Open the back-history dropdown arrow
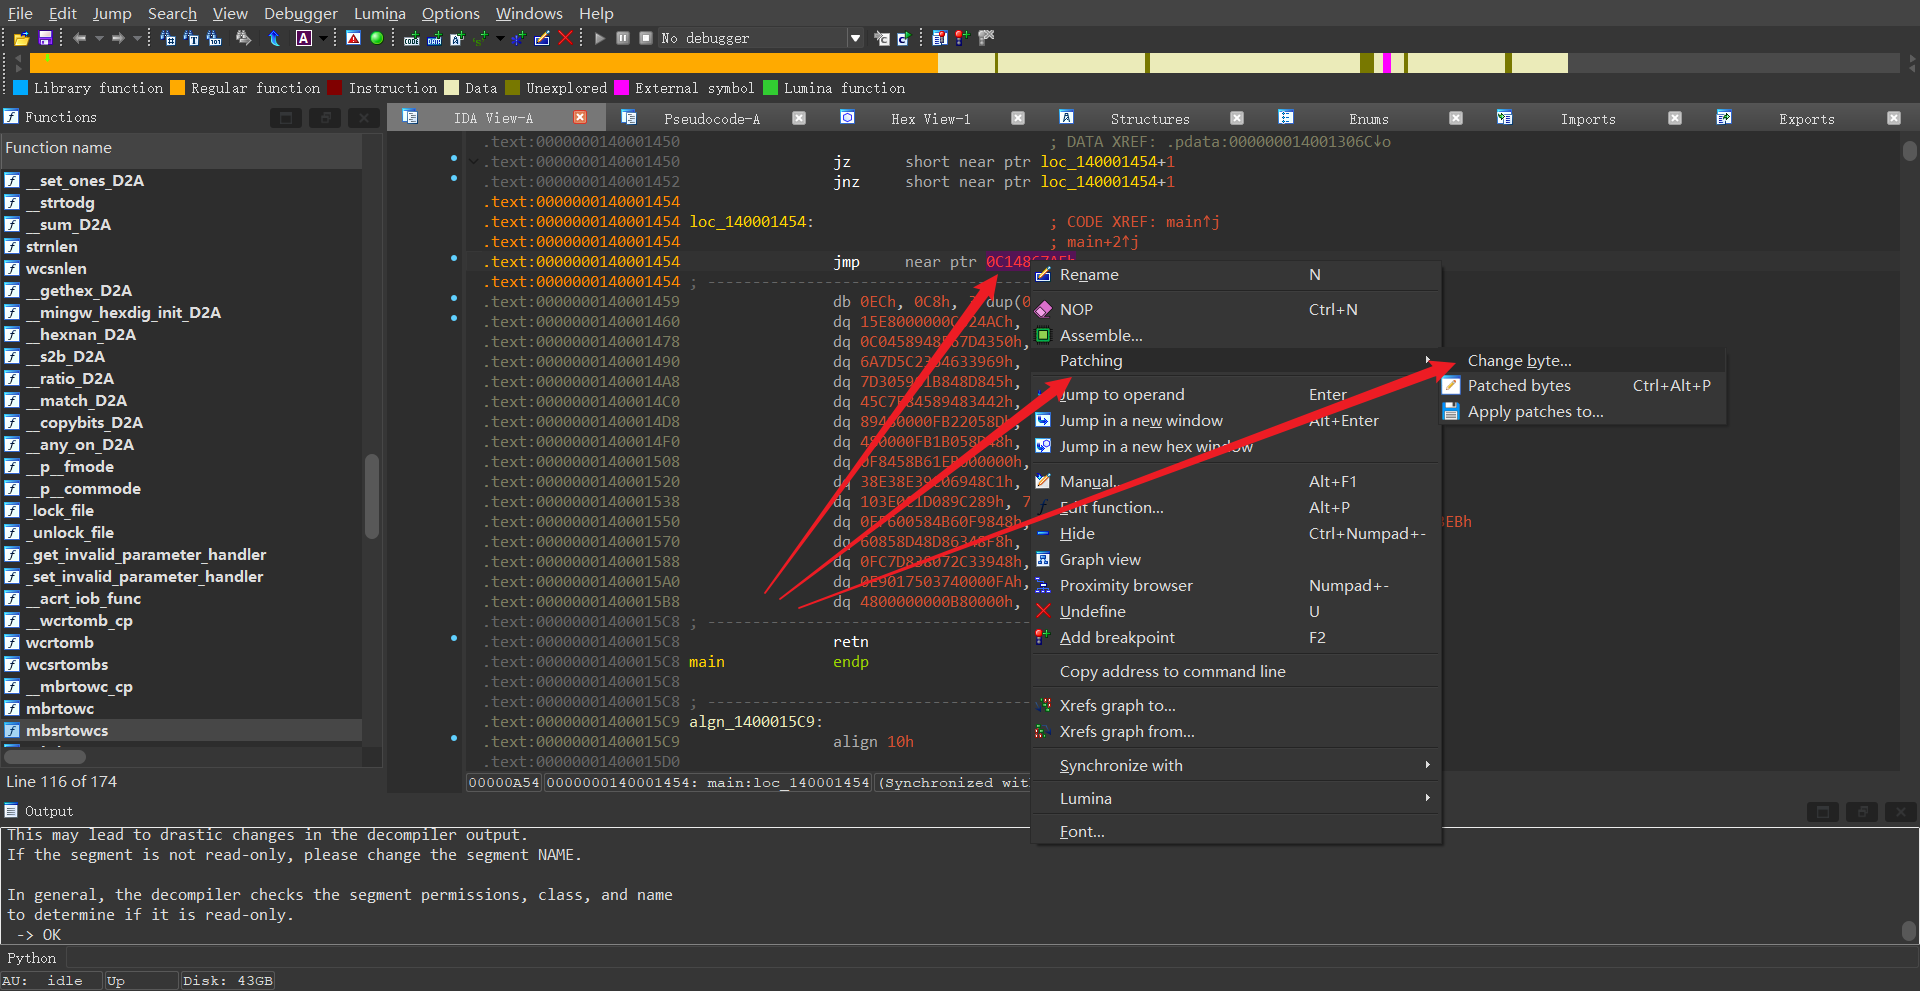Image resolution: width=1920 pixels, height=991 pixels. click(99, 38)
